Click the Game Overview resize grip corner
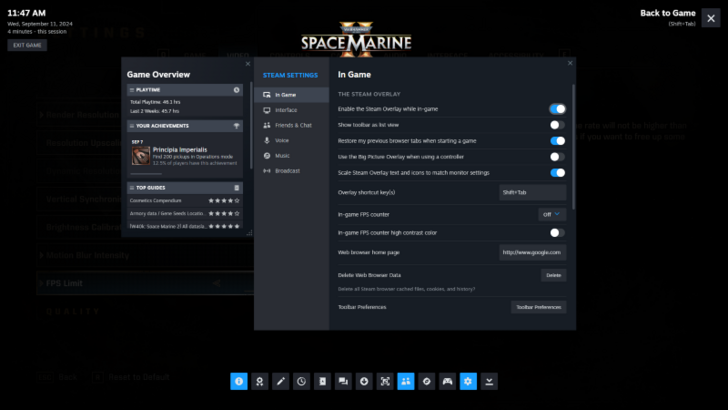Viewport: 728px width, 410px height. (x=249, y=233)
